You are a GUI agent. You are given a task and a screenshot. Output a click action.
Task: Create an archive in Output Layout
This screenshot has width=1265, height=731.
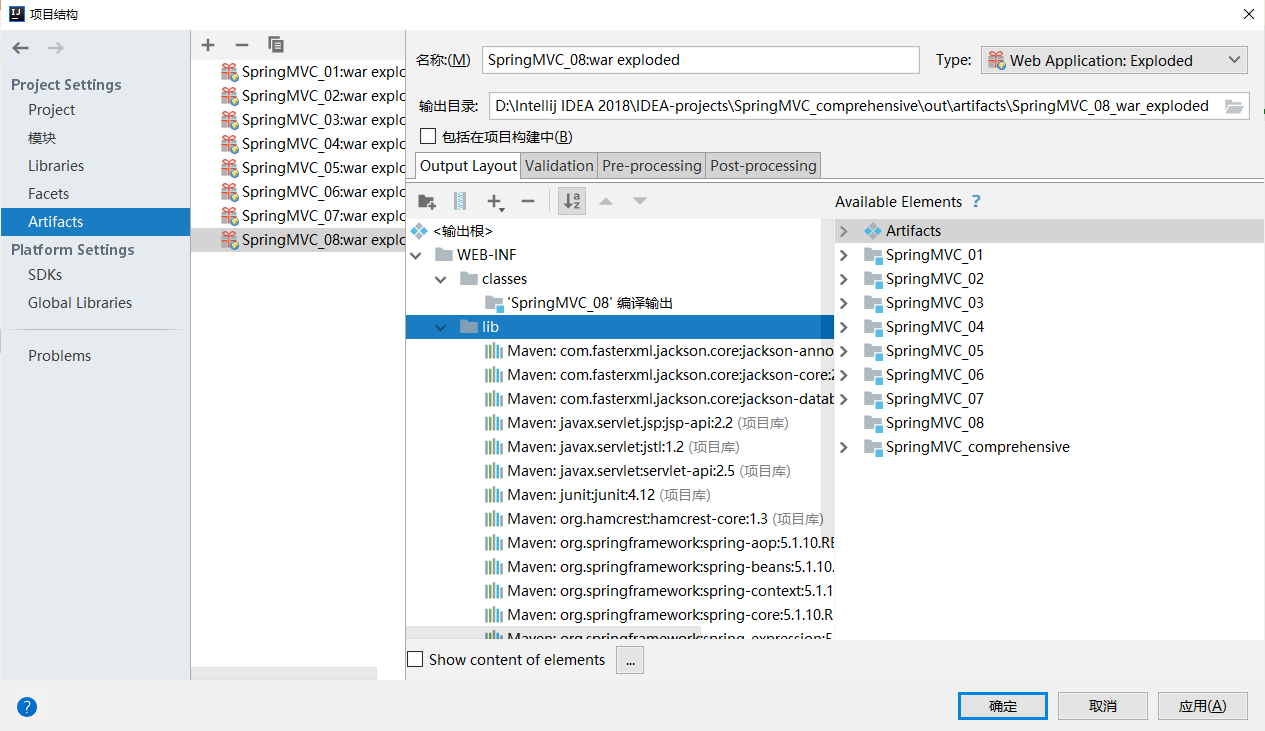[460, 201]
